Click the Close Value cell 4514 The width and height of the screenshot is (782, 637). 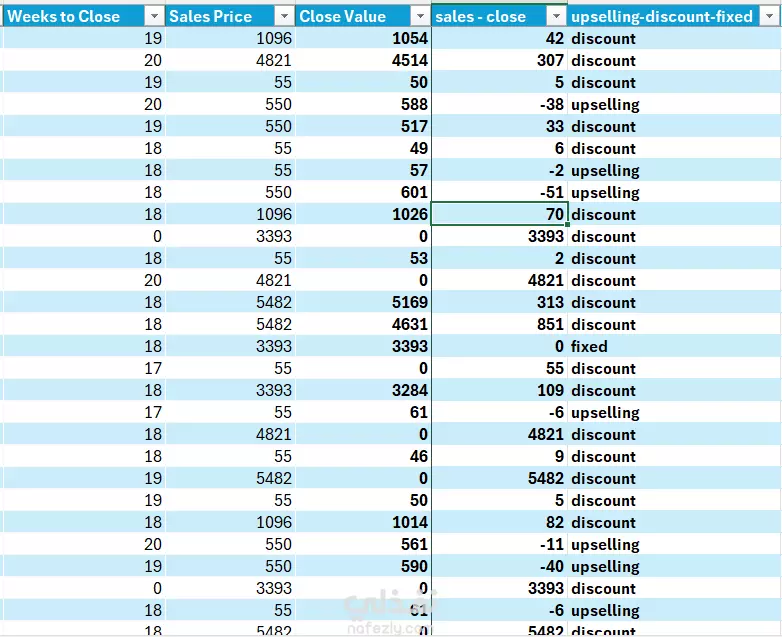coord(363,60)
